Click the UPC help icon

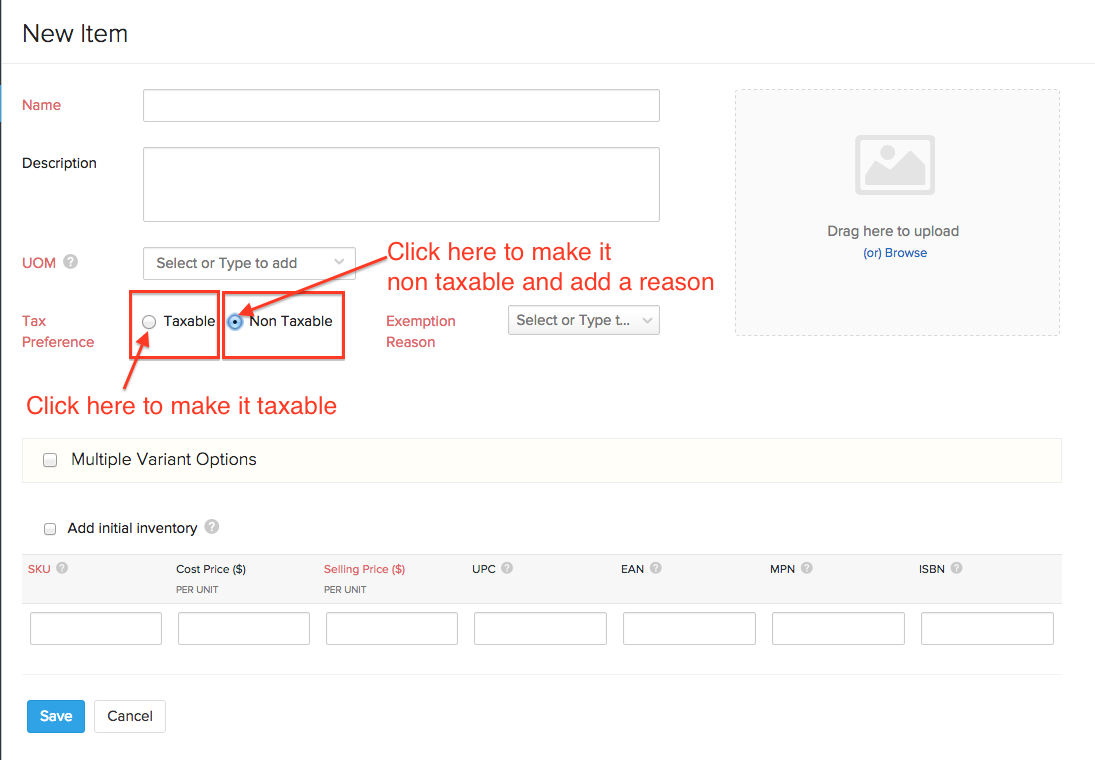507,568
